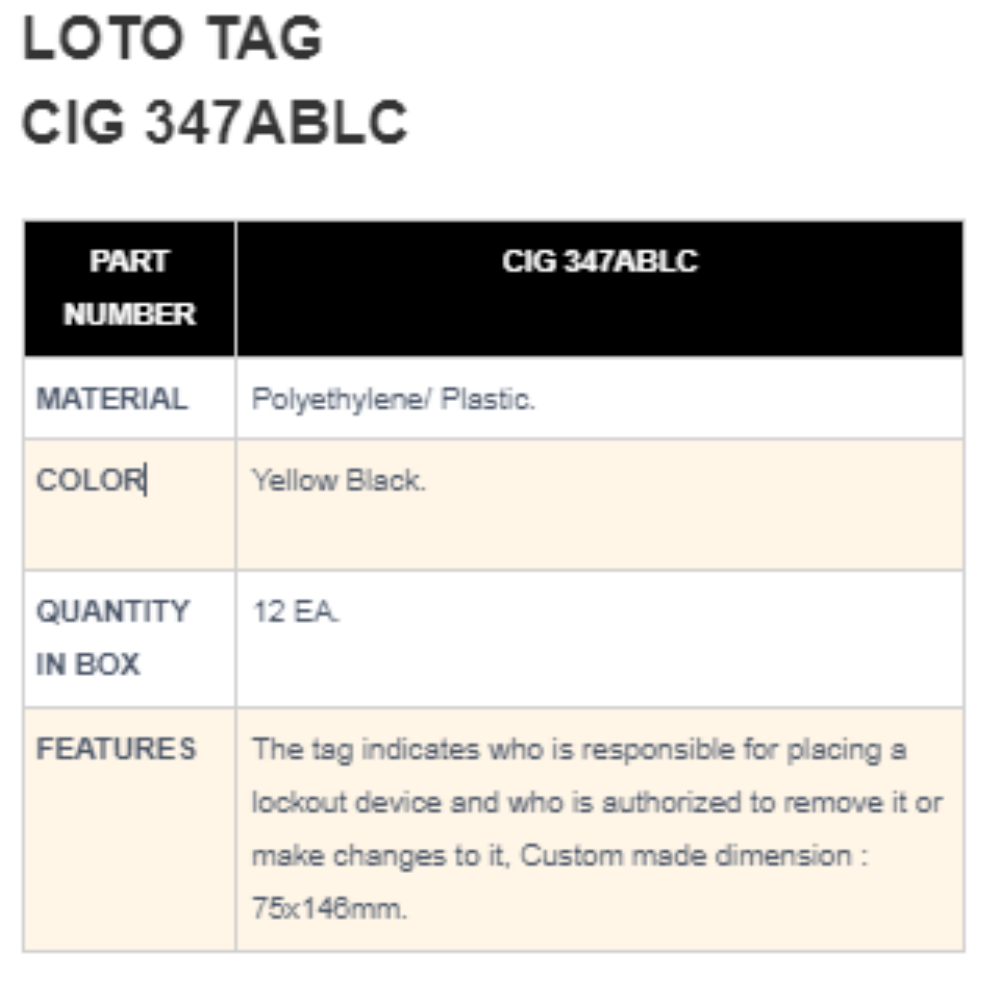
Task: Click the IN BOX label text
Action: 88,664
